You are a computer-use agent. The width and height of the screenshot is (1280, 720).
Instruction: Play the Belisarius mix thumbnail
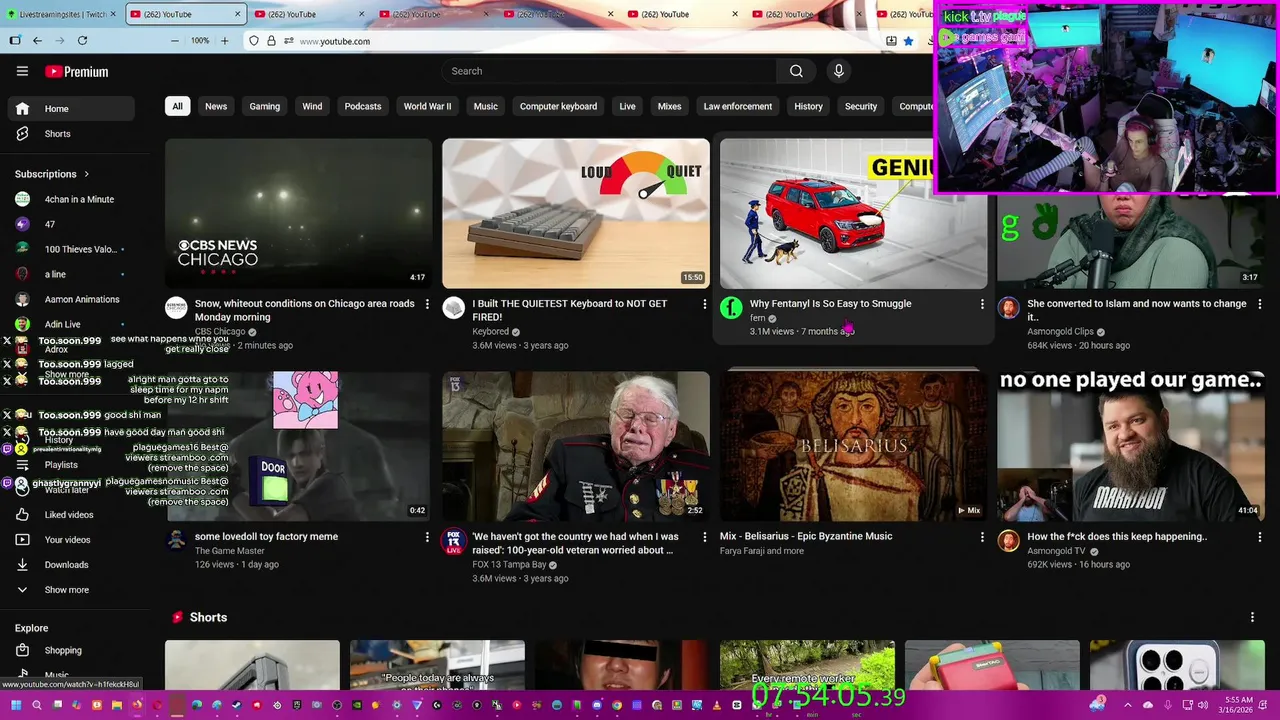coord(853,446)
